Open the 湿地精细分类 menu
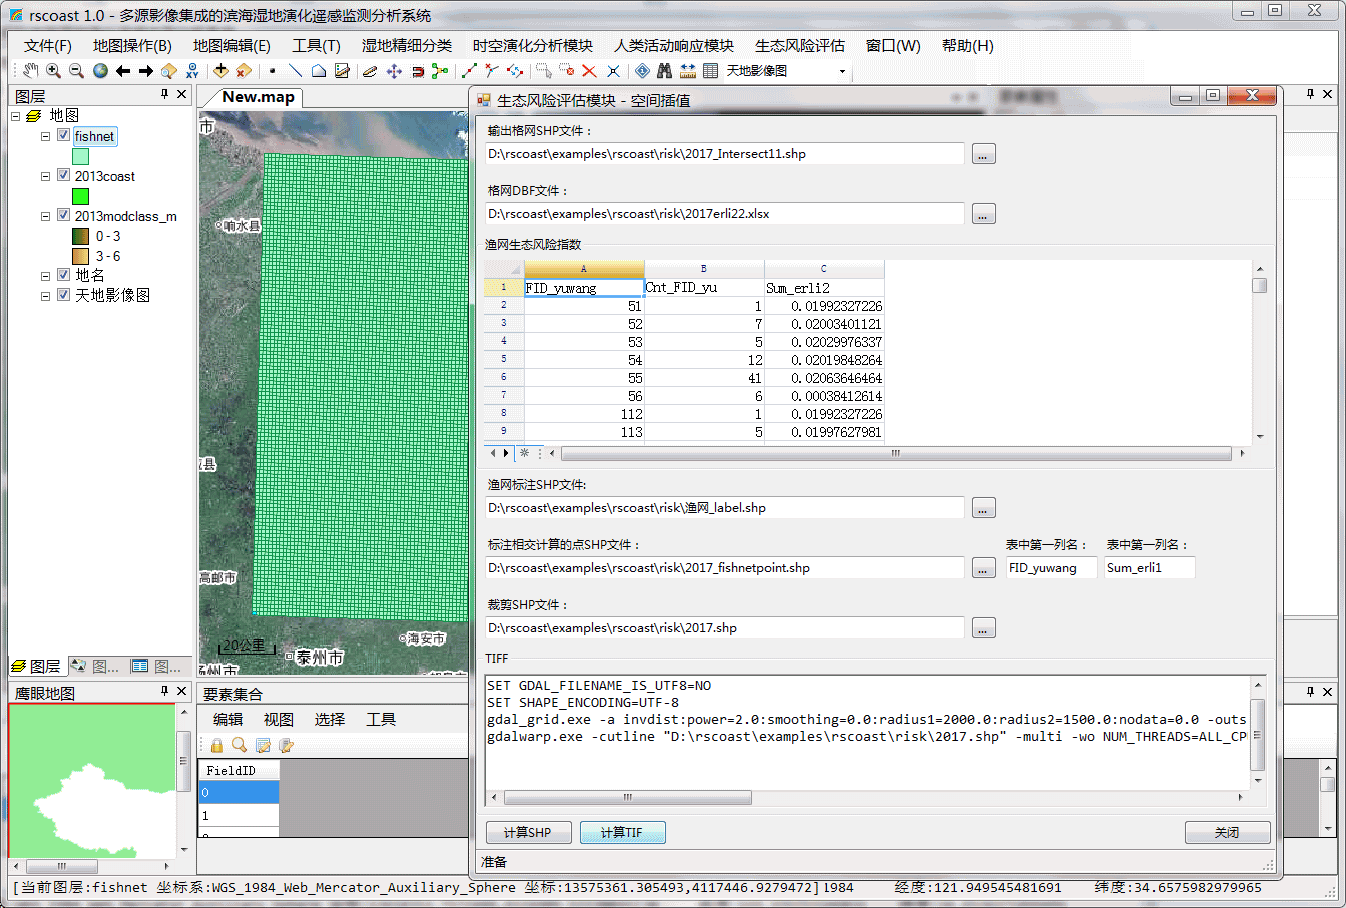1346x908 pixels. 406,45
